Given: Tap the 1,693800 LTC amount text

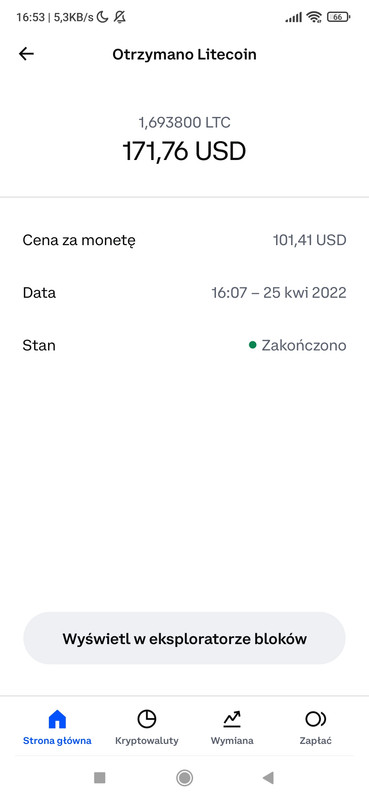Looking at the screenshot, I should 184,122.
